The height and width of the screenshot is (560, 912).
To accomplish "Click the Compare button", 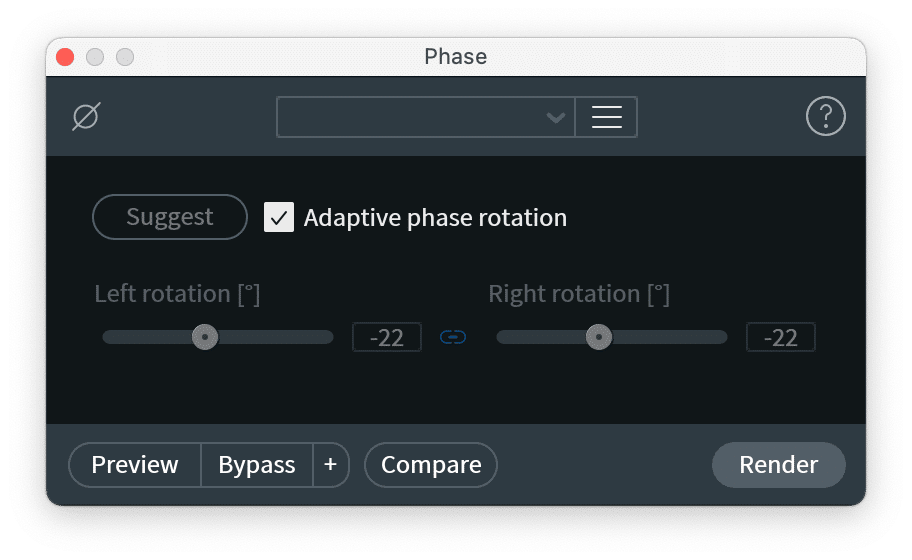I will click(x=431, y=465).
